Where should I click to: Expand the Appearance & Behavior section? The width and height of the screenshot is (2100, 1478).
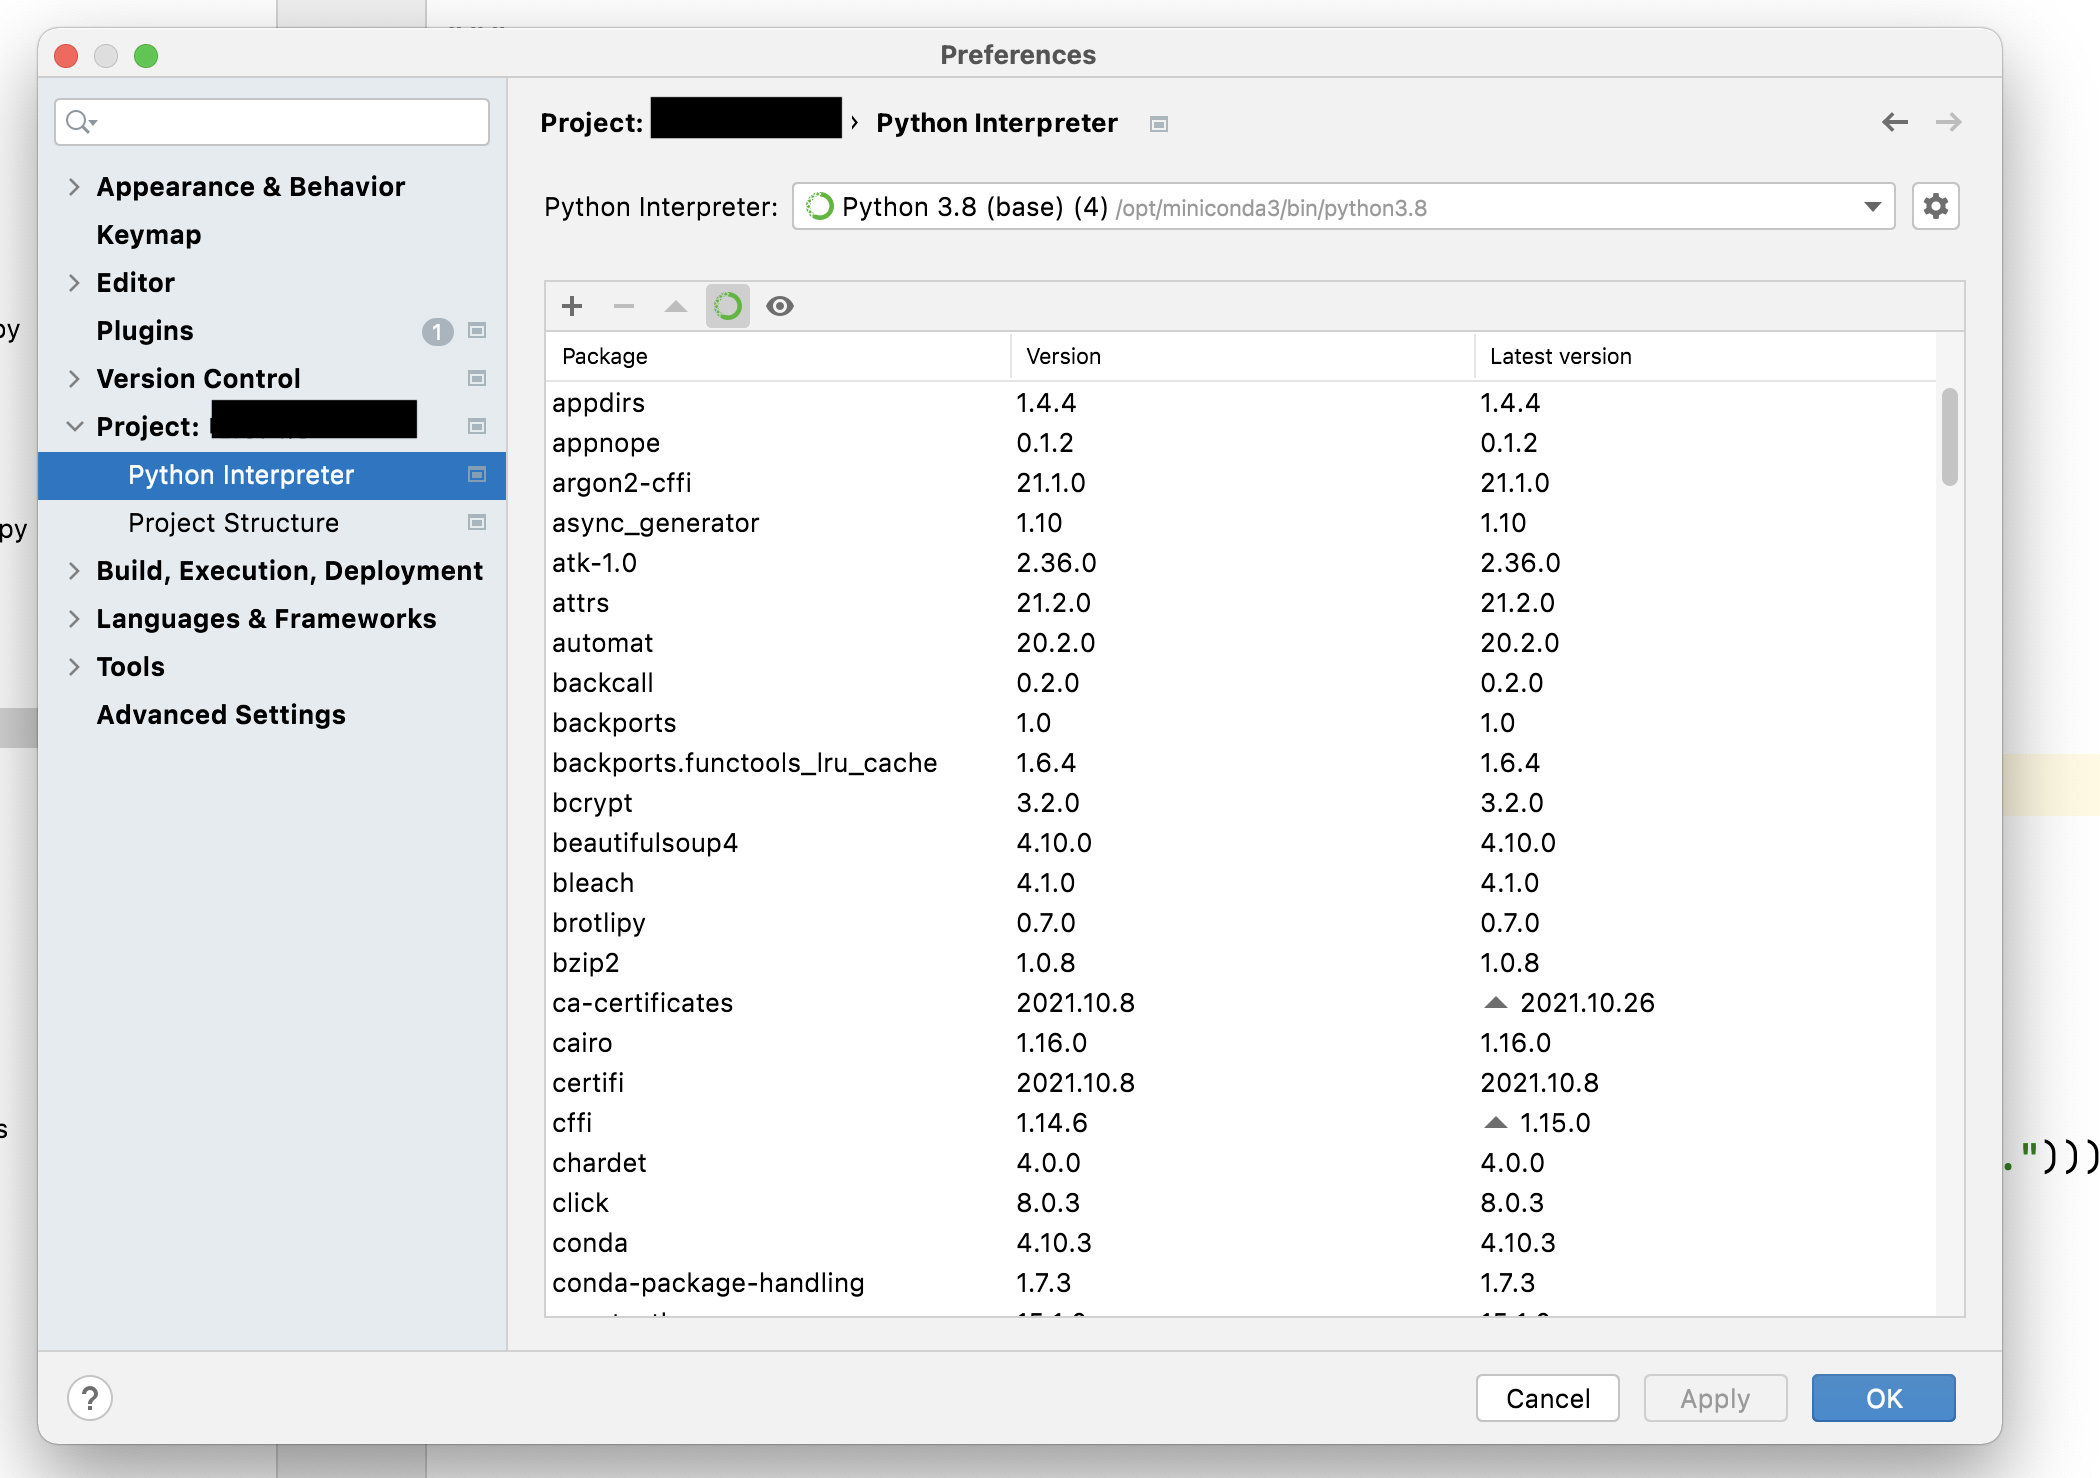(74, 187)
